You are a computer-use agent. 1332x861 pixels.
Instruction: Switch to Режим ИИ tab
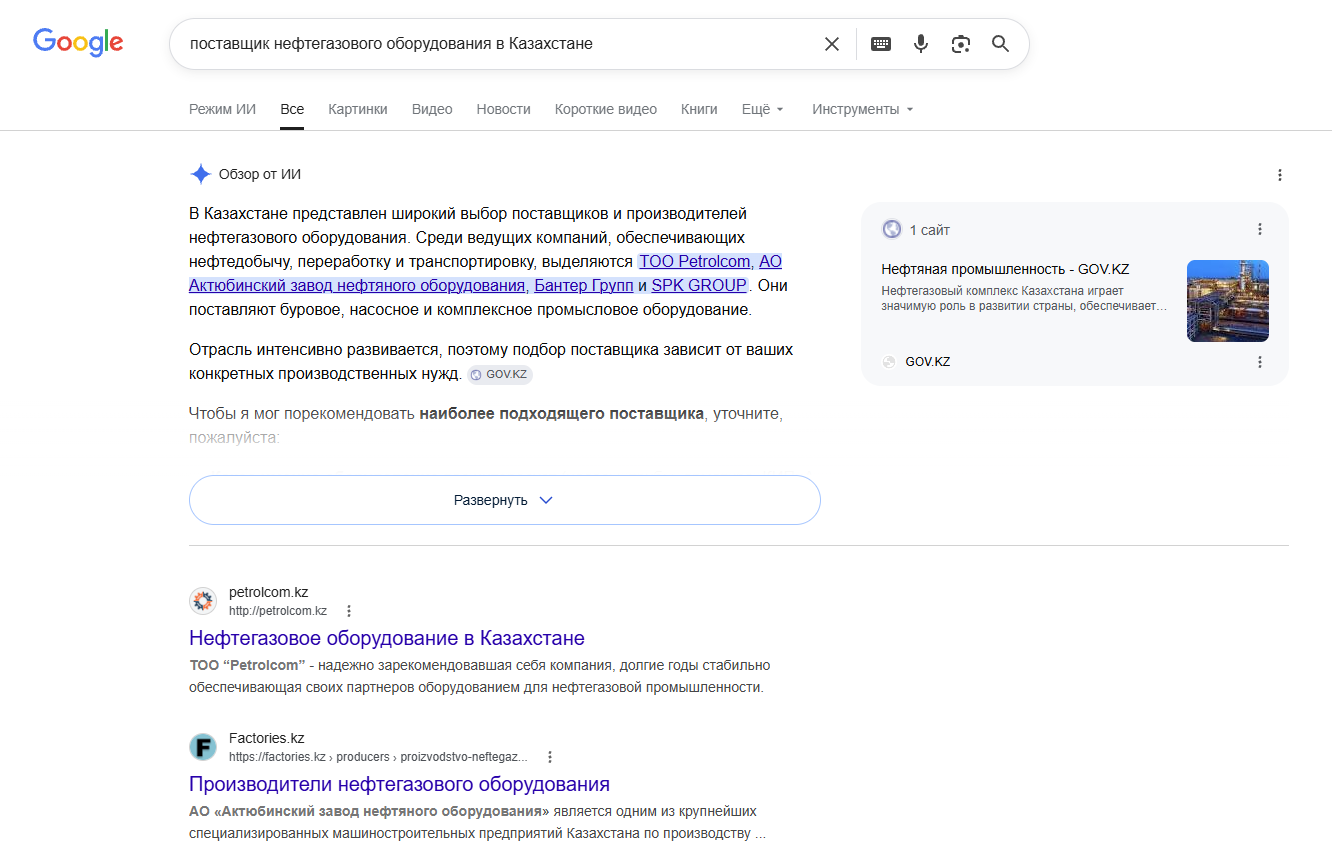pos(223,109)
